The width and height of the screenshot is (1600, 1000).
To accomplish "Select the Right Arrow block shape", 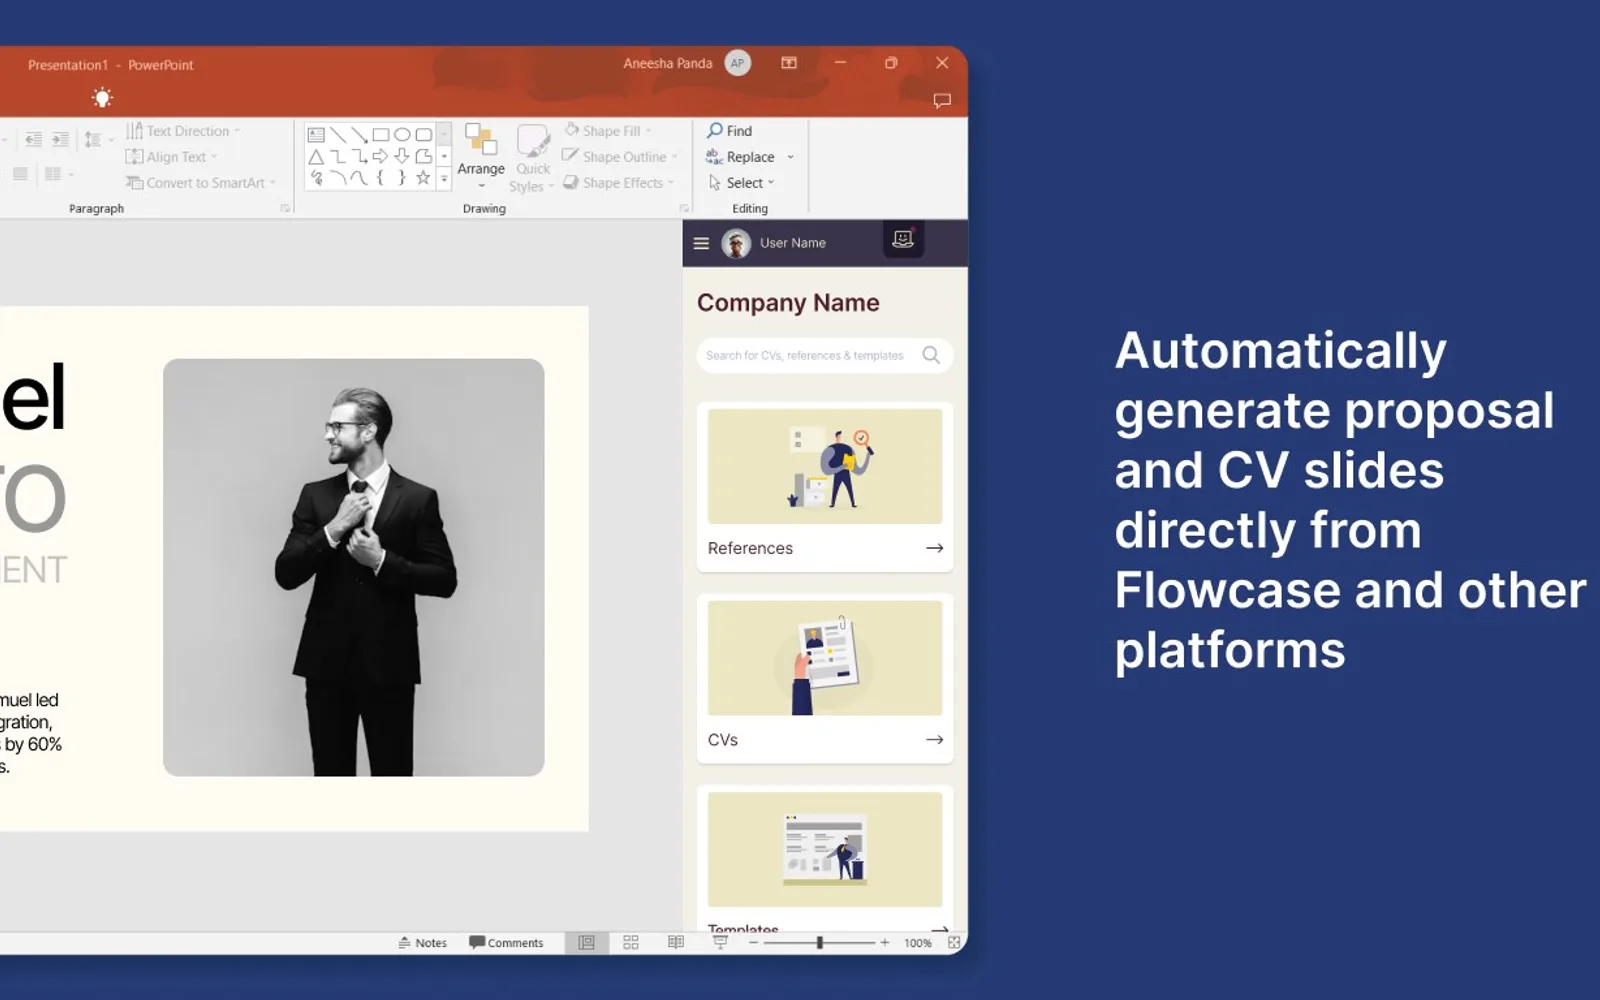I will pos(381,157).
